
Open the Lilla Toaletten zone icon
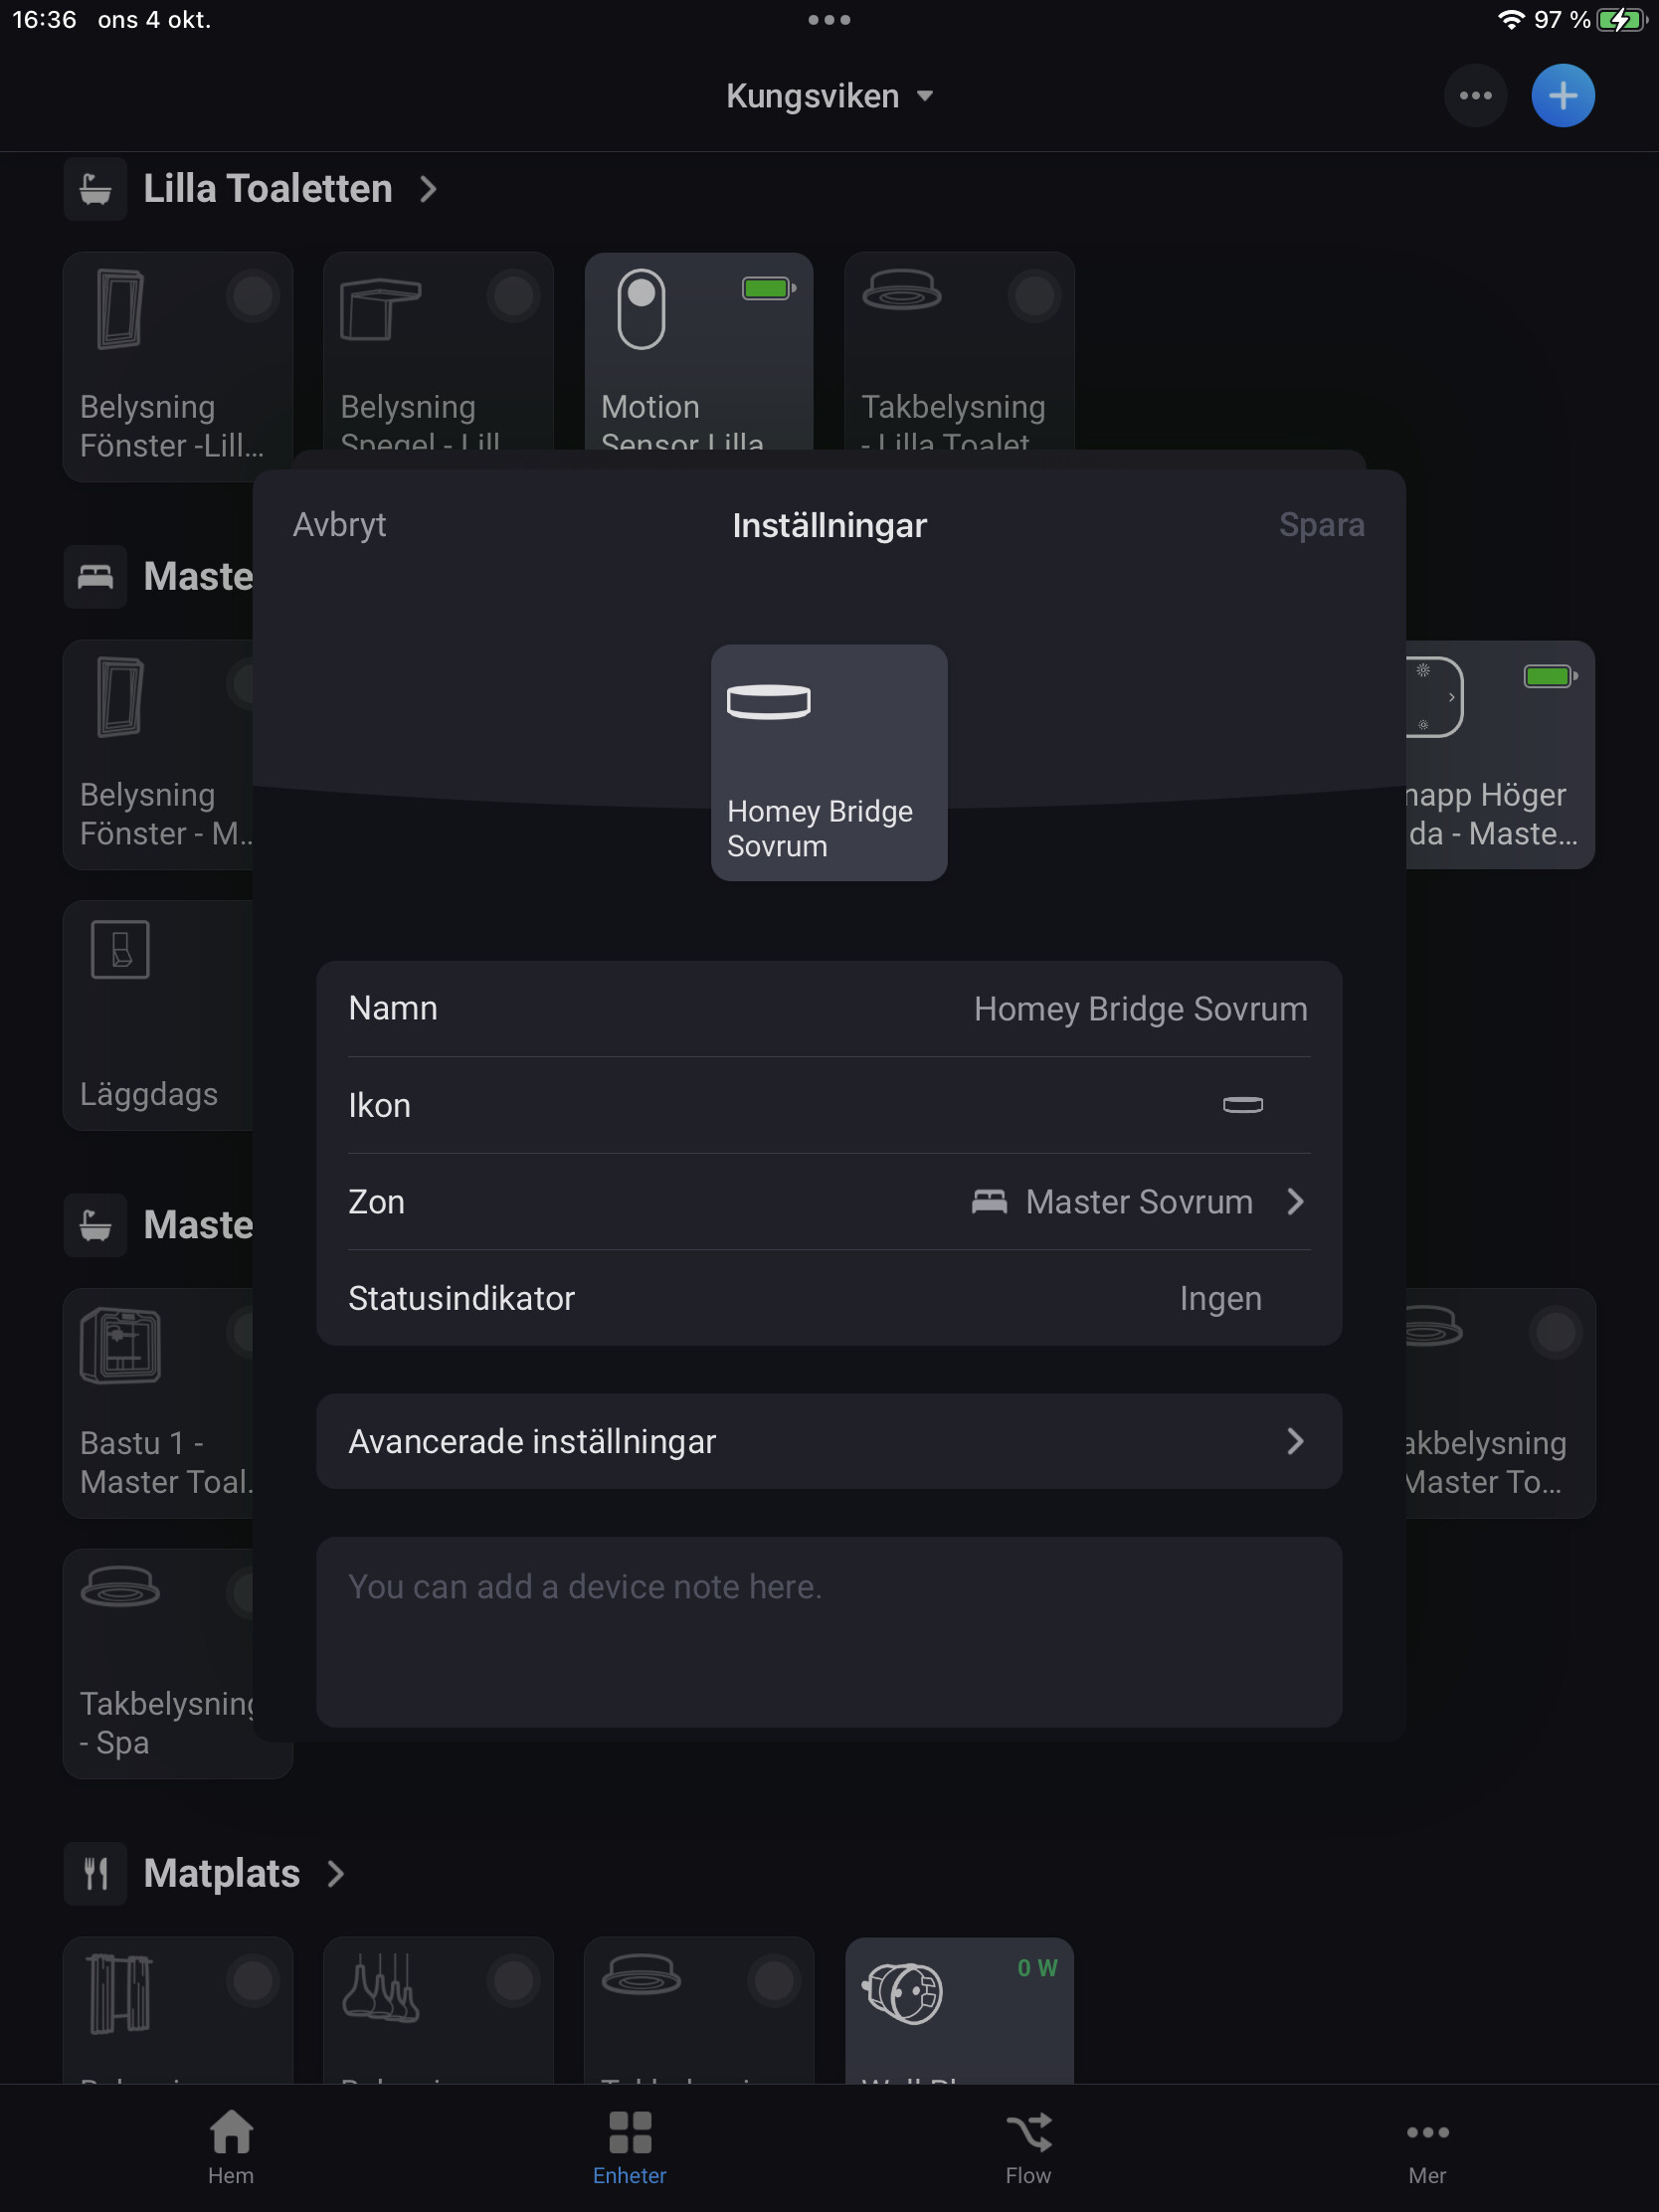(95, 189)
